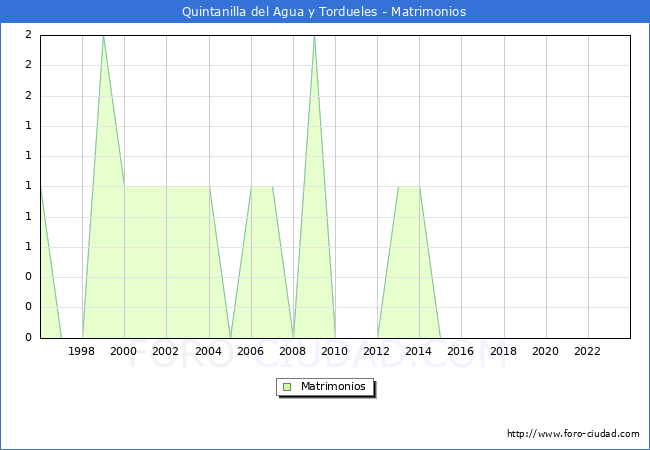Click the 1999 peak of the area chart

click(103, 36)
